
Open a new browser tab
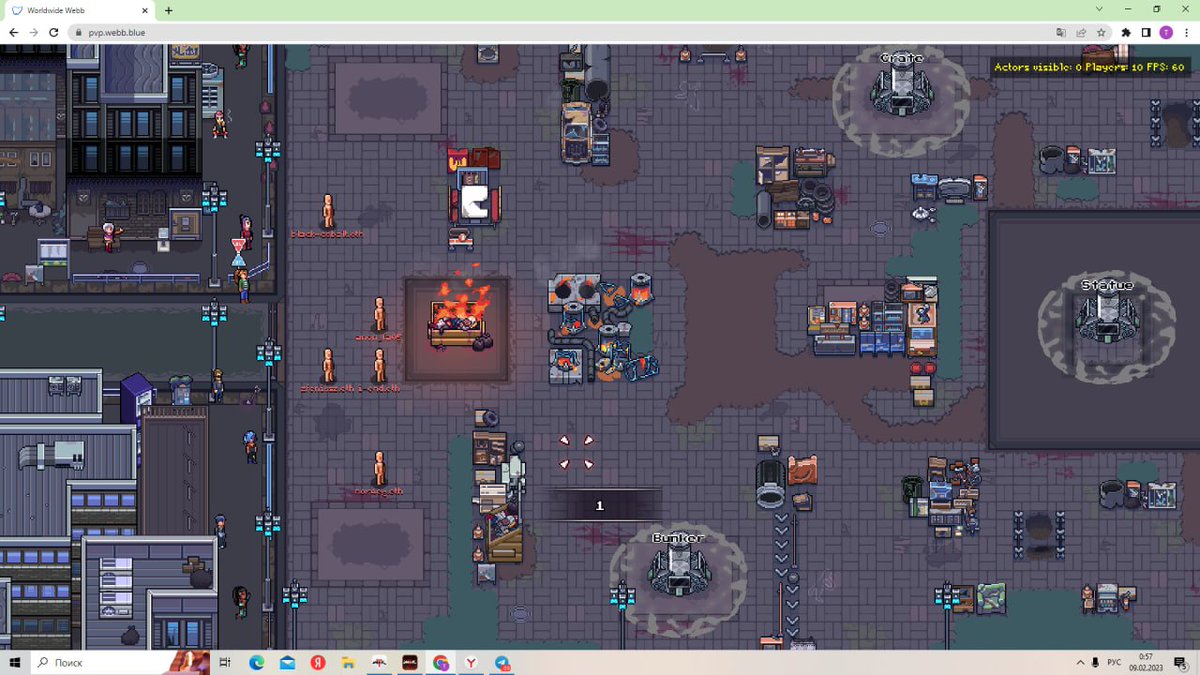[168, 10]
